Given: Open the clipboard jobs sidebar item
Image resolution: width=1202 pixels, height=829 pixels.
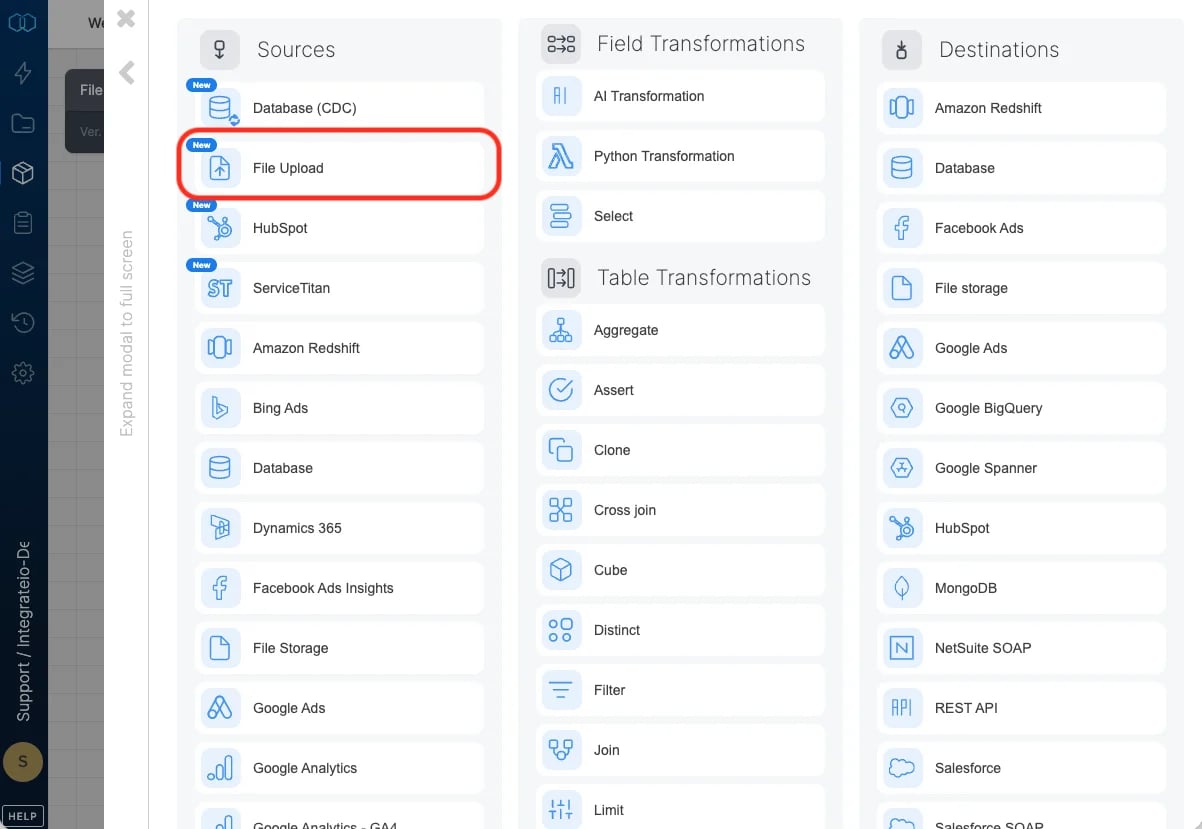Looking at the screenshot, I should click(x=23, y=223).
